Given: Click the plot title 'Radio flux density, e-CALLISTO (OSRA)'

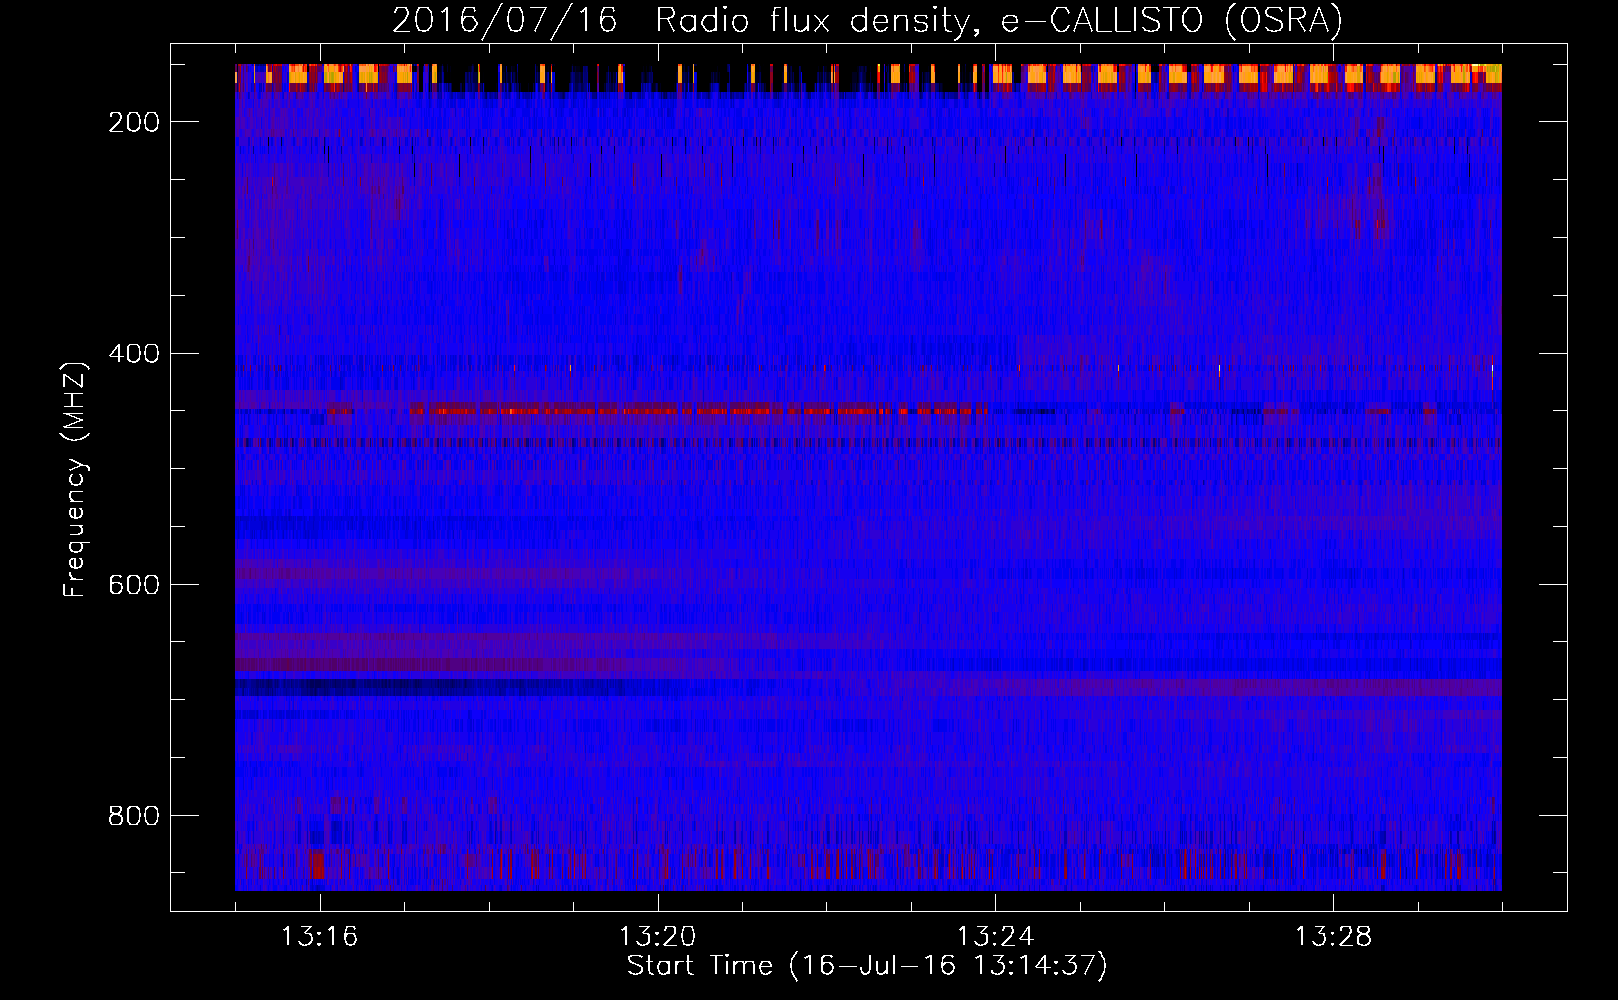Looking at the screenshot, I should 999,21.
